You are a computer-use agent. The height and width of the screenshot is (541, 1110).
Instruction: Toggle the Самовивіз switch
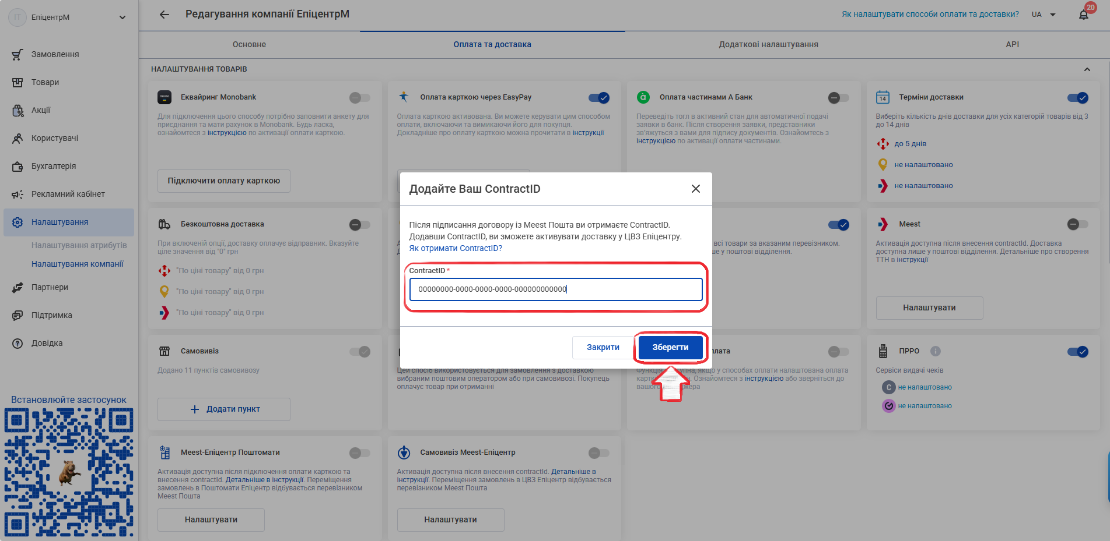pyautogui.click(x=360, y=351)
